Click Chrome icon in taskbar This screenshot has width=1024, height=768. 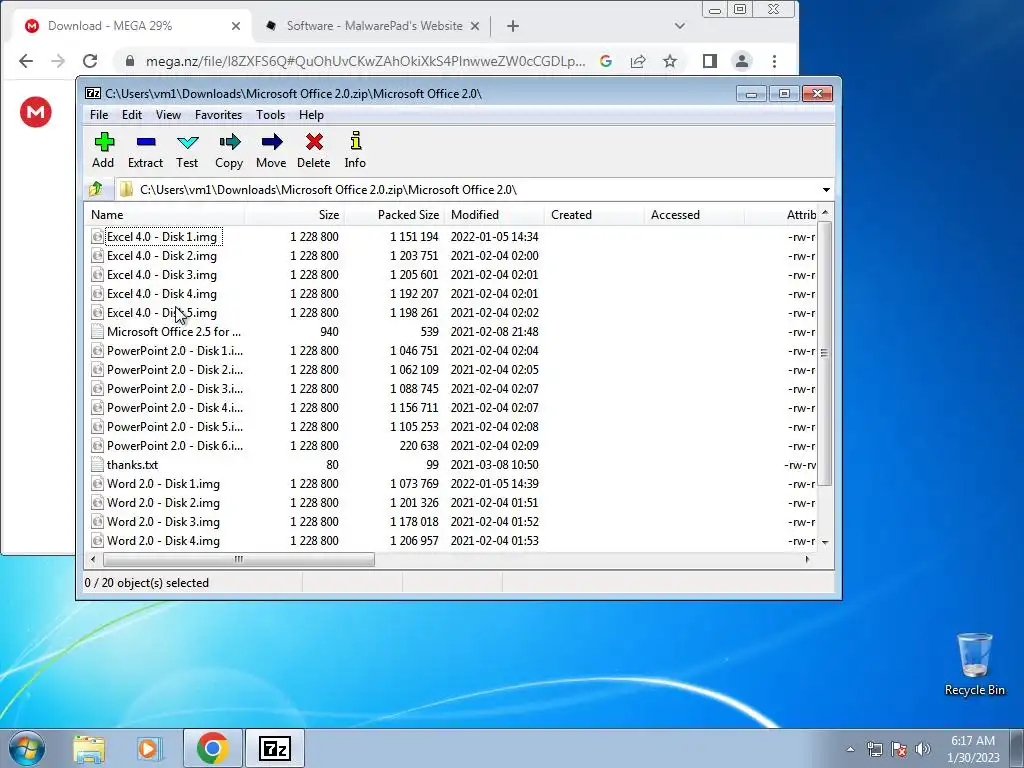pyautogui.click(x=212, y=748)
